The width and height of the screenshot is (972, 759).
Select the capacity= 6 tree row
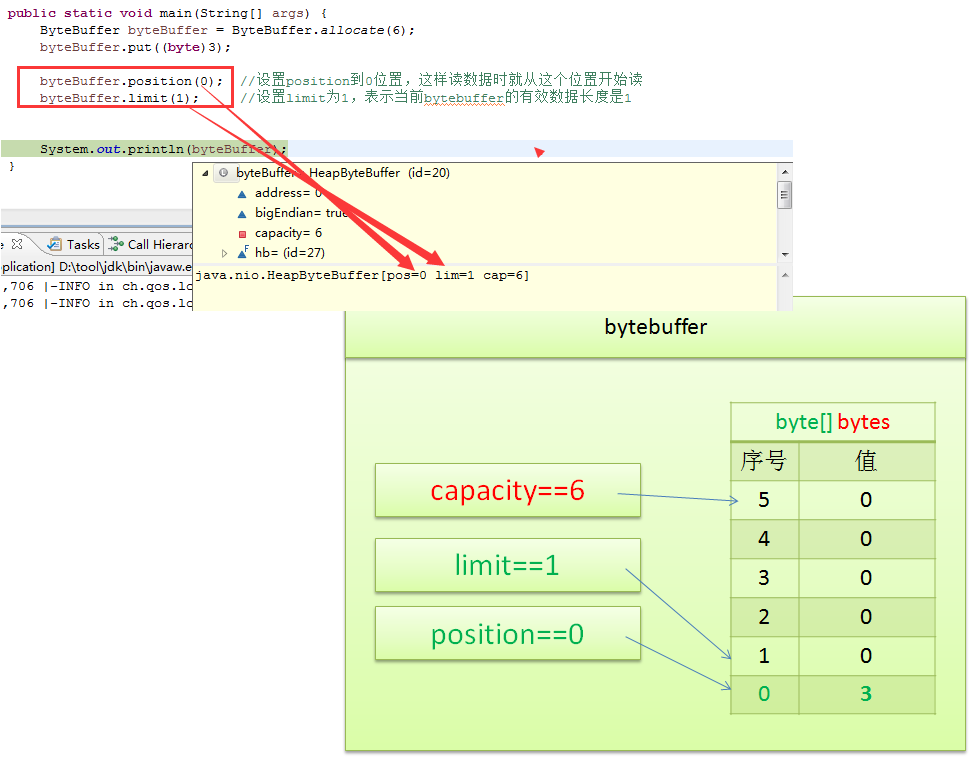pyautogui.click(x=288, y=233)
